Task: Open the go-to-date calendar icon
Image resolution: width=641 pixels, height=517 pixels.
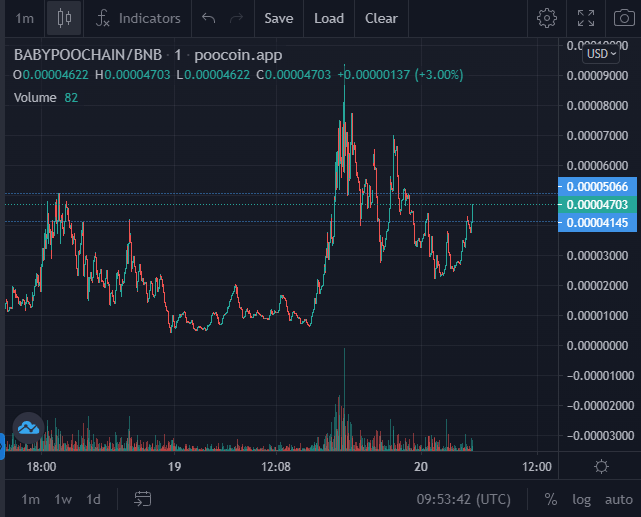Action: (143, 499)
